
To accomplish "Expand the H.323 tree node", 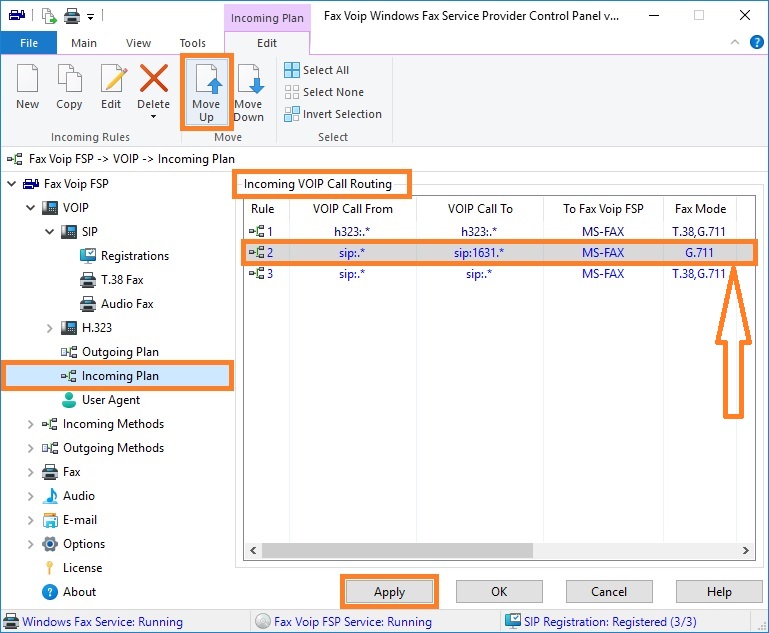I will 50,328.
